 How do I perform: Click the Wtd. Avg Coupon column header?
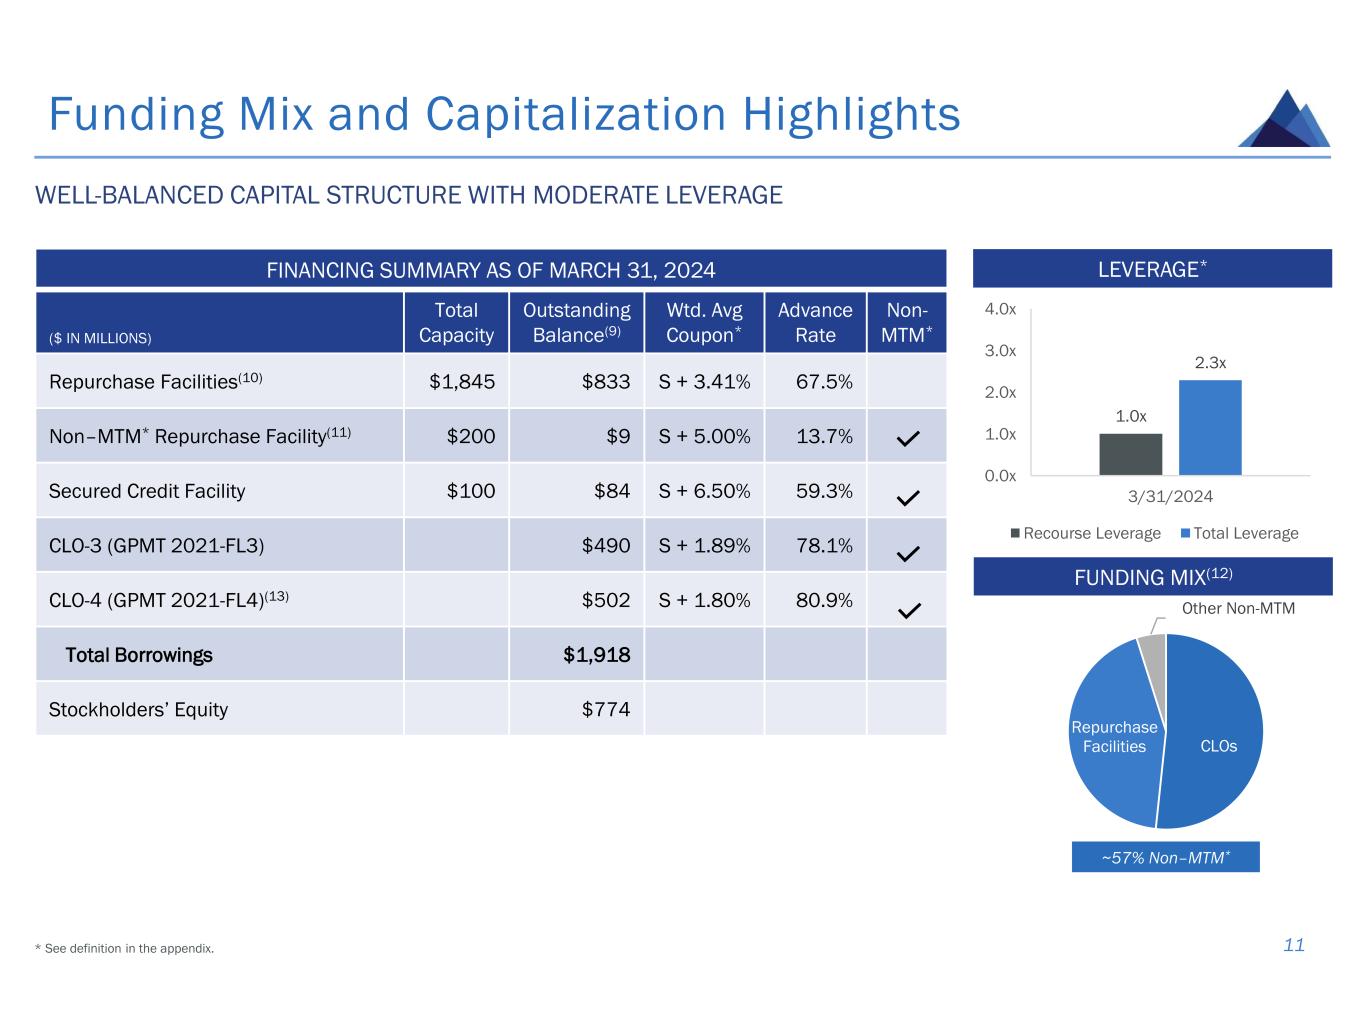click(x=704, y=323)
